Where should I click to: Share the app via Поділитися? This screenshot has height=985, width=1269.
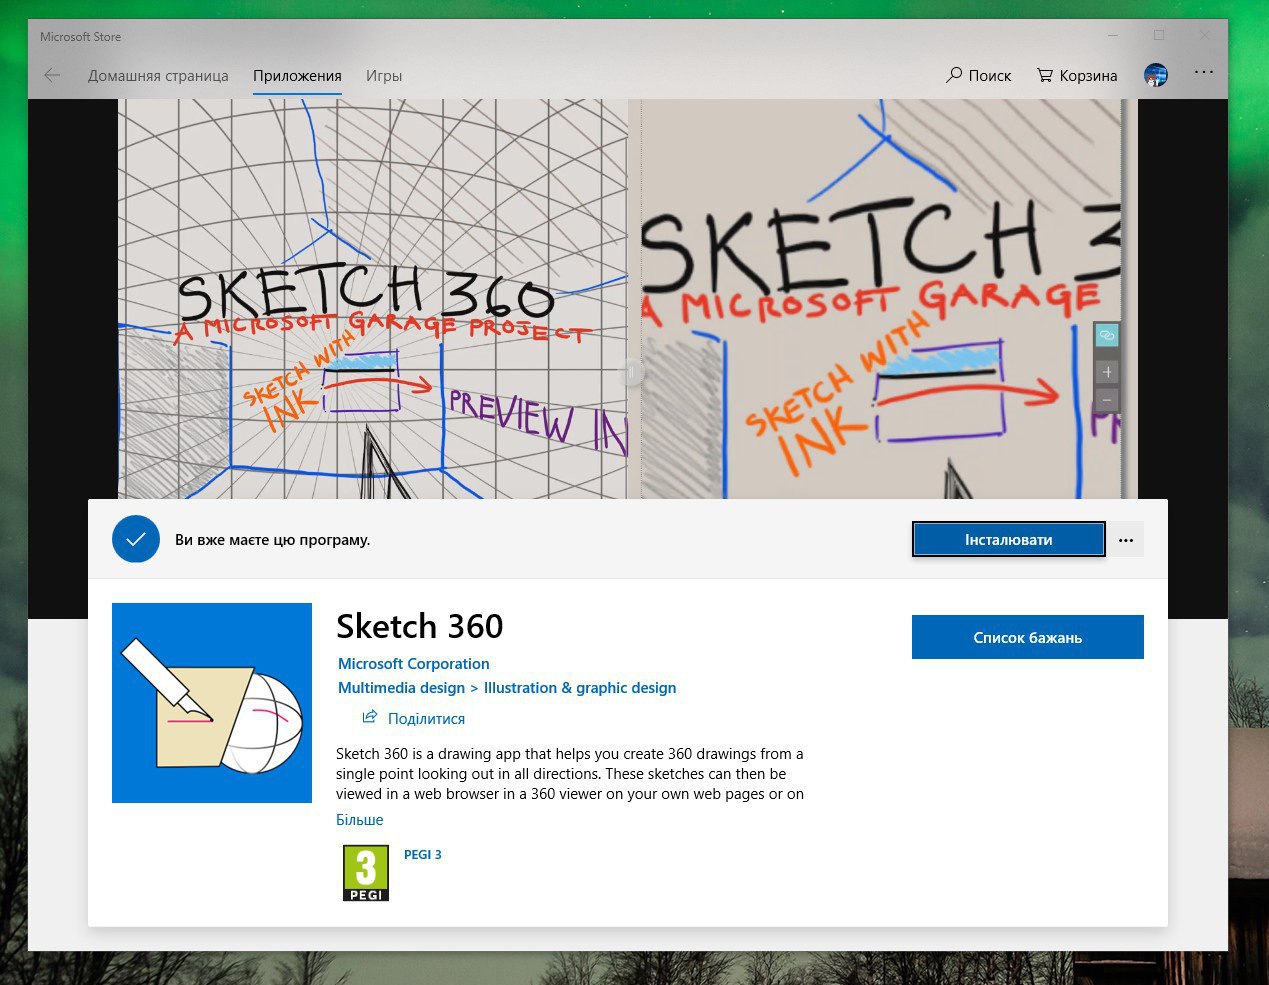tap(413, 718)
